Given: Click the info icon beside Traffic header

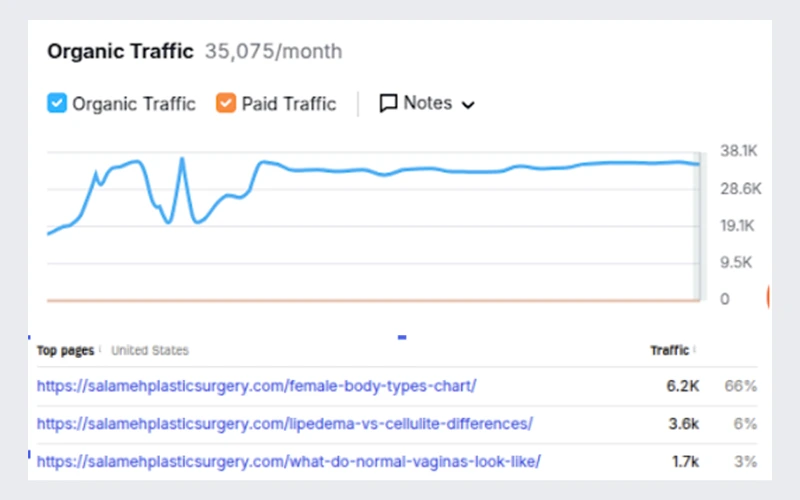Looking at the screenshot, I should (x=695, y=349).
